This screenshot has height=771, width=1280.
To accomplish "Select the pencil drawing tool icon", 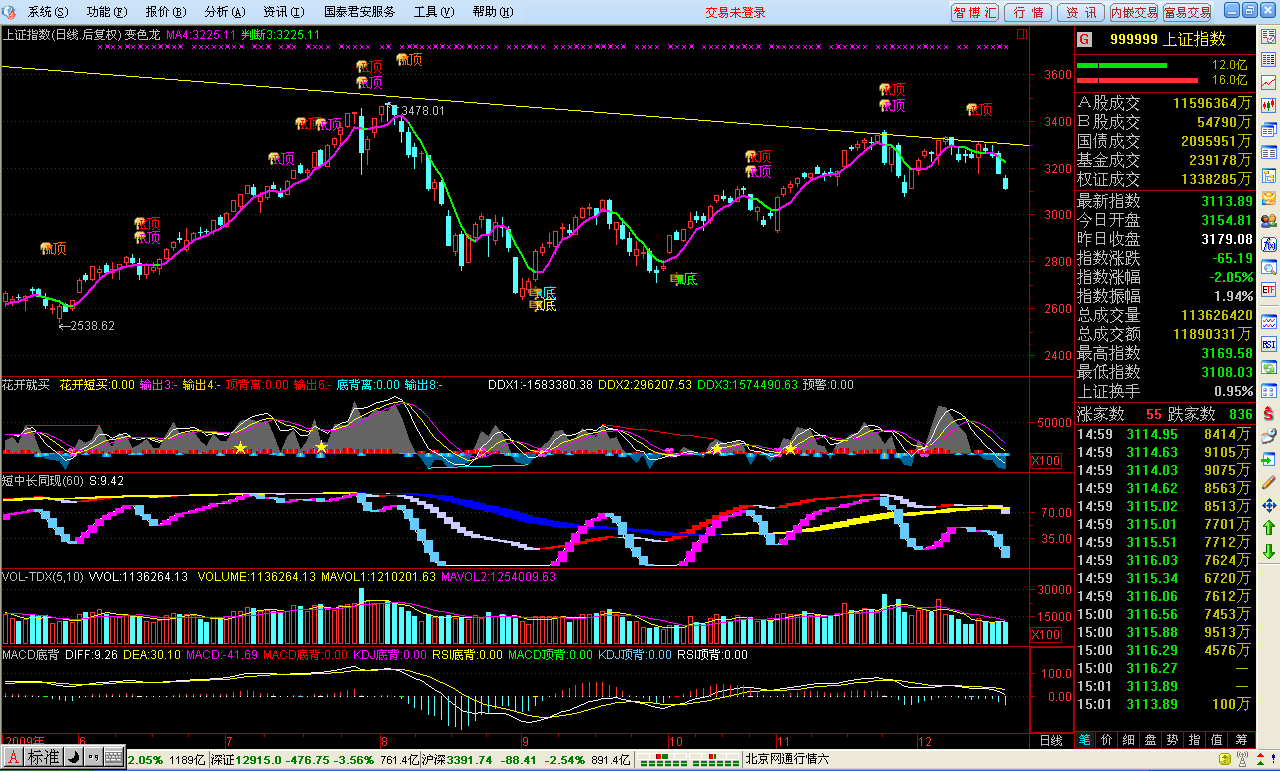I will (1268, 482).
